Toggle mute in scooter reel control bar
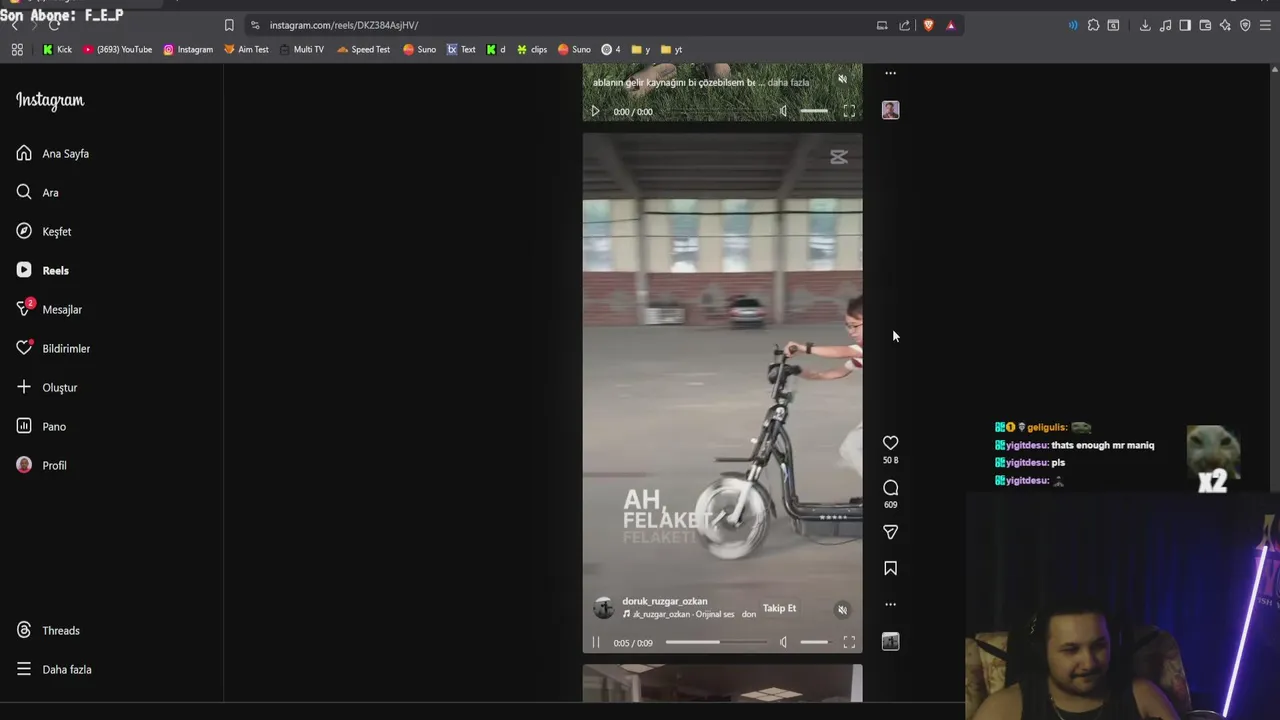Screen dimensions: 1280x720 (x=783, y=642)
